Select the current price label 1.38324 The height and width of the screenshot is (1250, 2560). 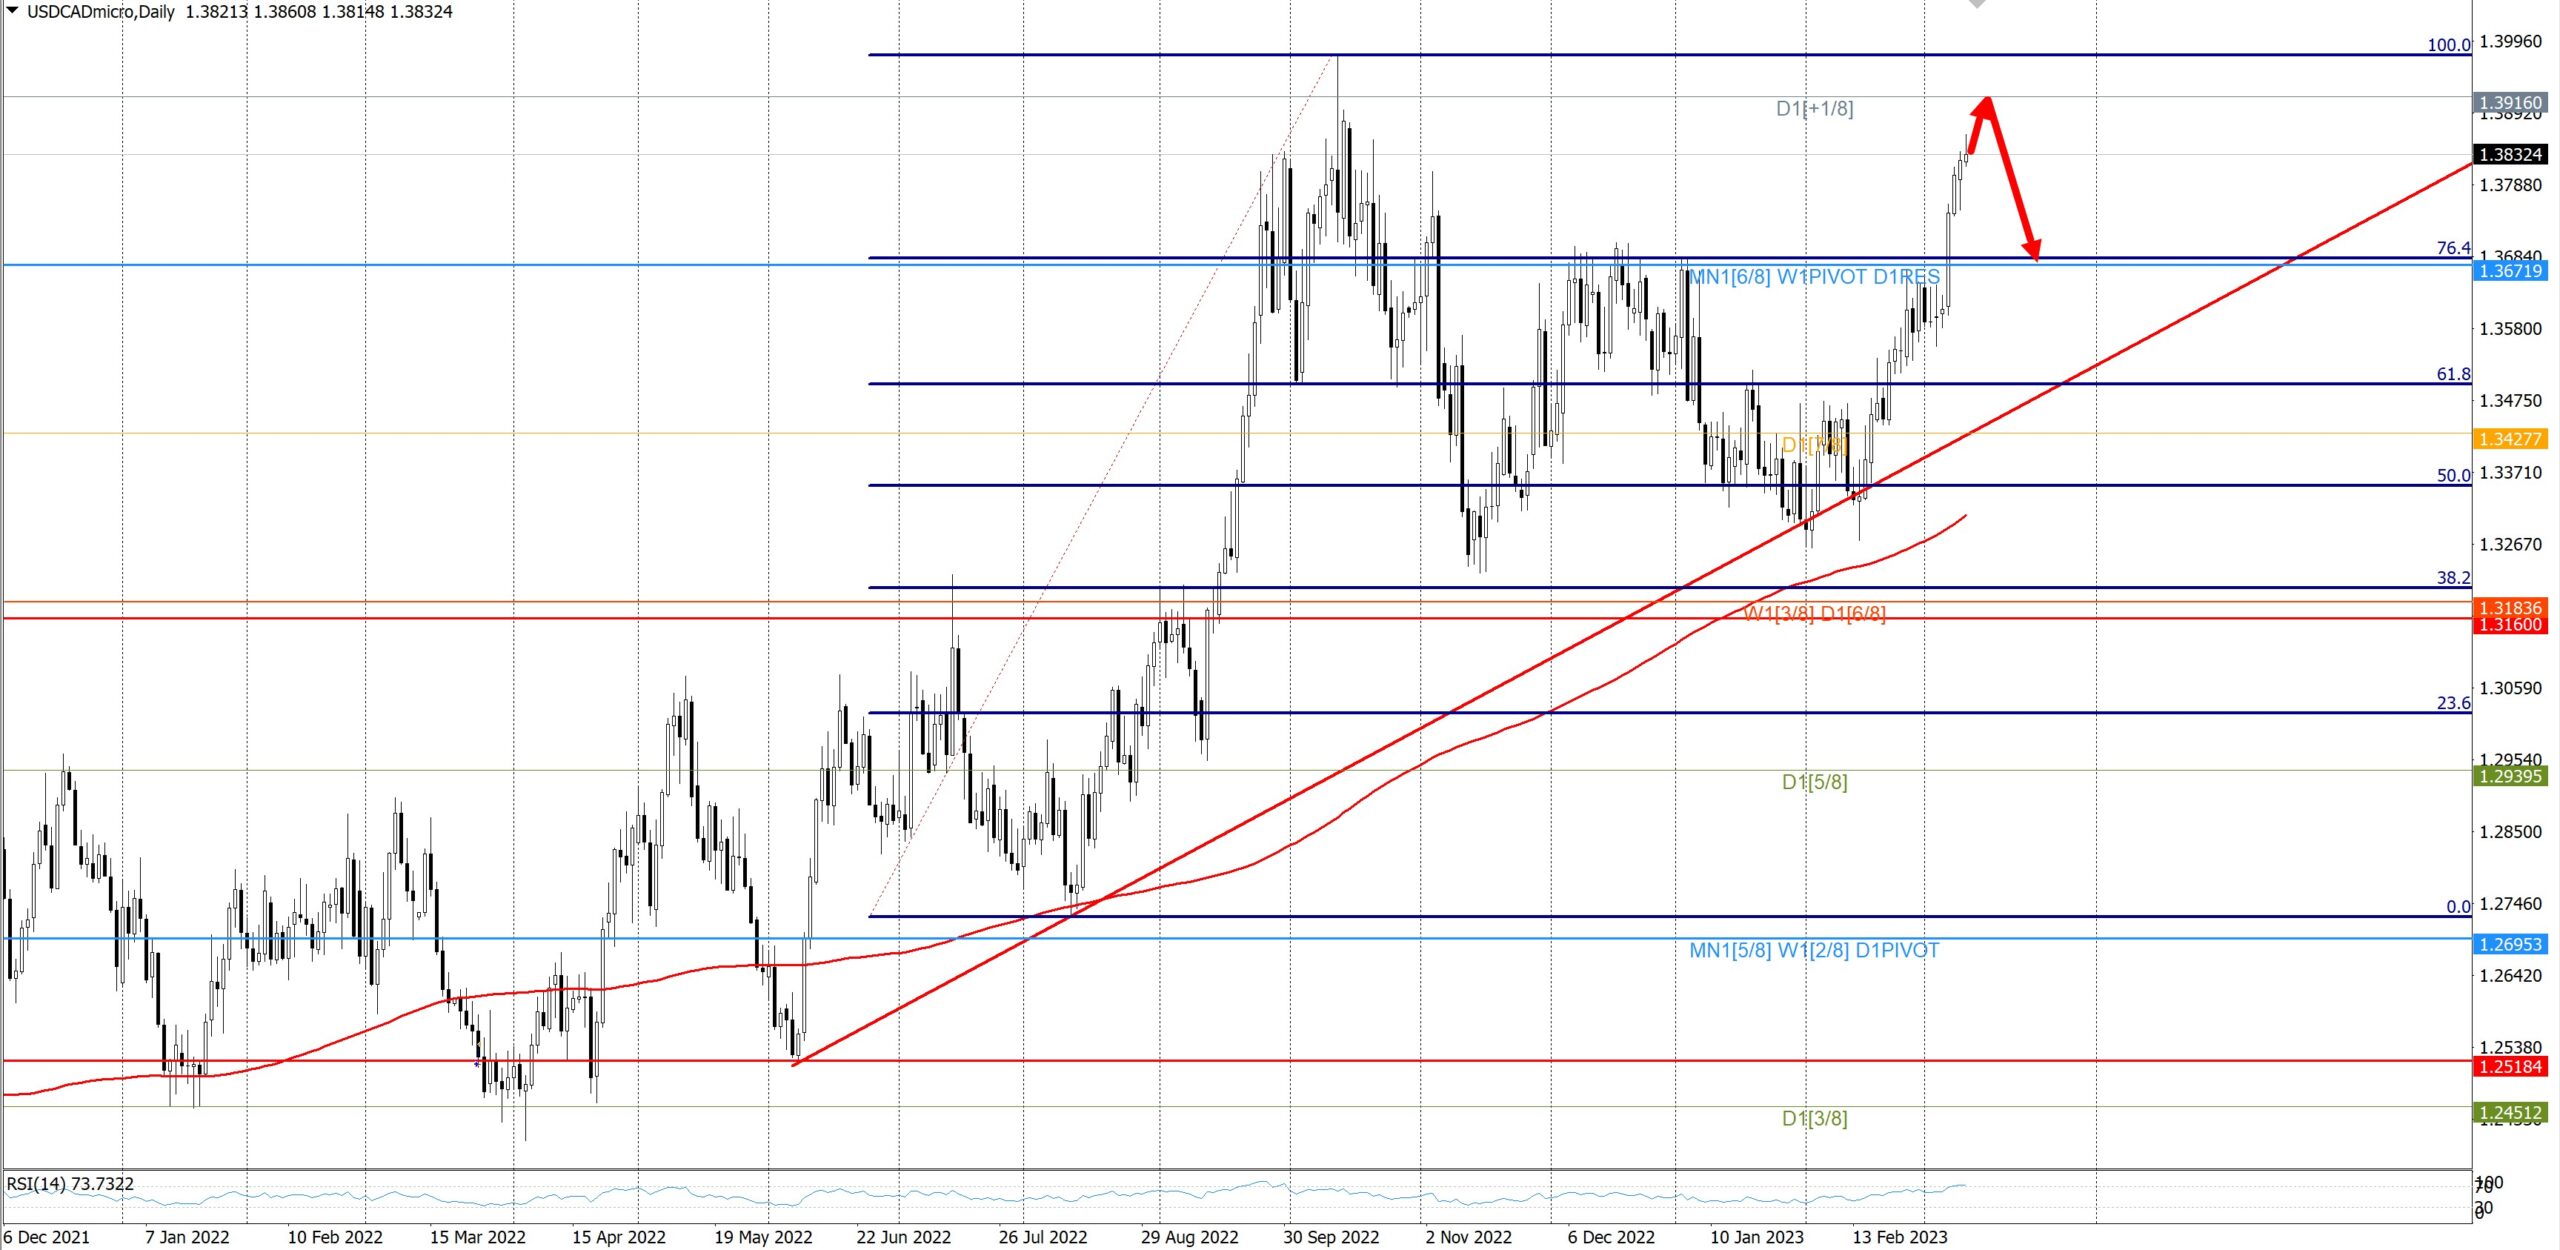2510,154
